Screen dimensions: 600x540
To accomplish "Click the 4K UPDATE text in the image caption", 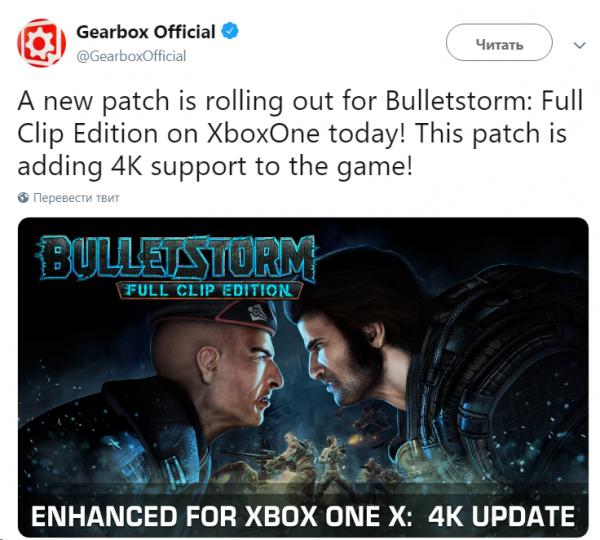I will pos(502,516).
